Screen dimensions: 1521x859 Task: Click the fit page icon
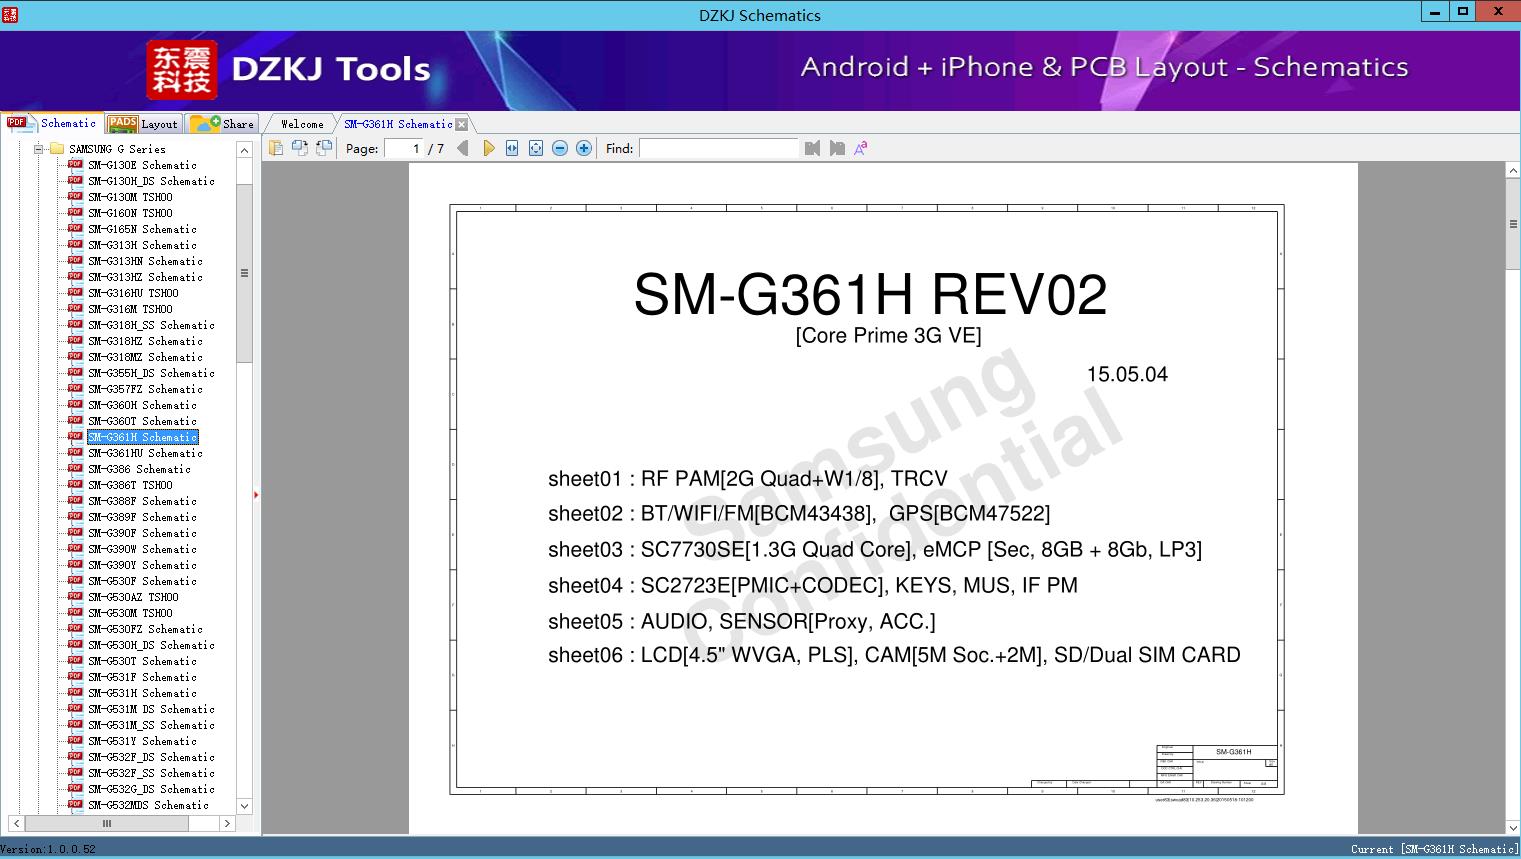pos(536,148)
